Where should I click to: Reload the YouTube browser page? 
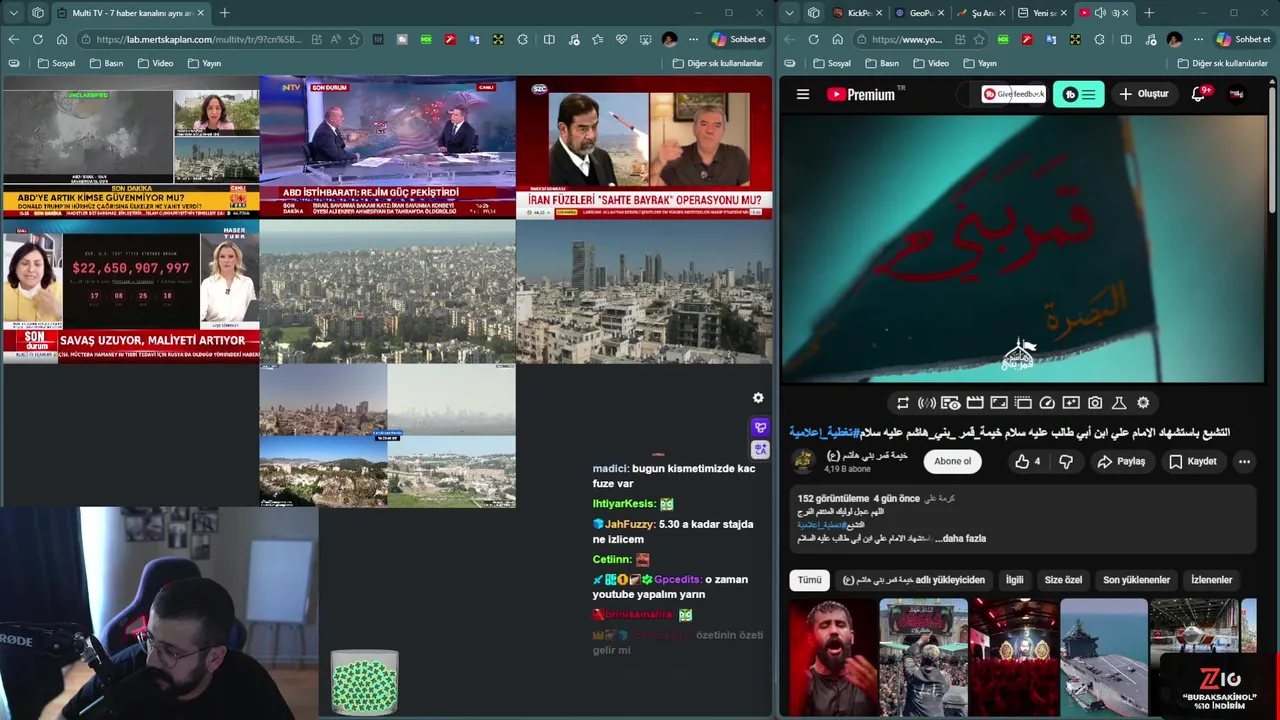(x=813, y=39)
